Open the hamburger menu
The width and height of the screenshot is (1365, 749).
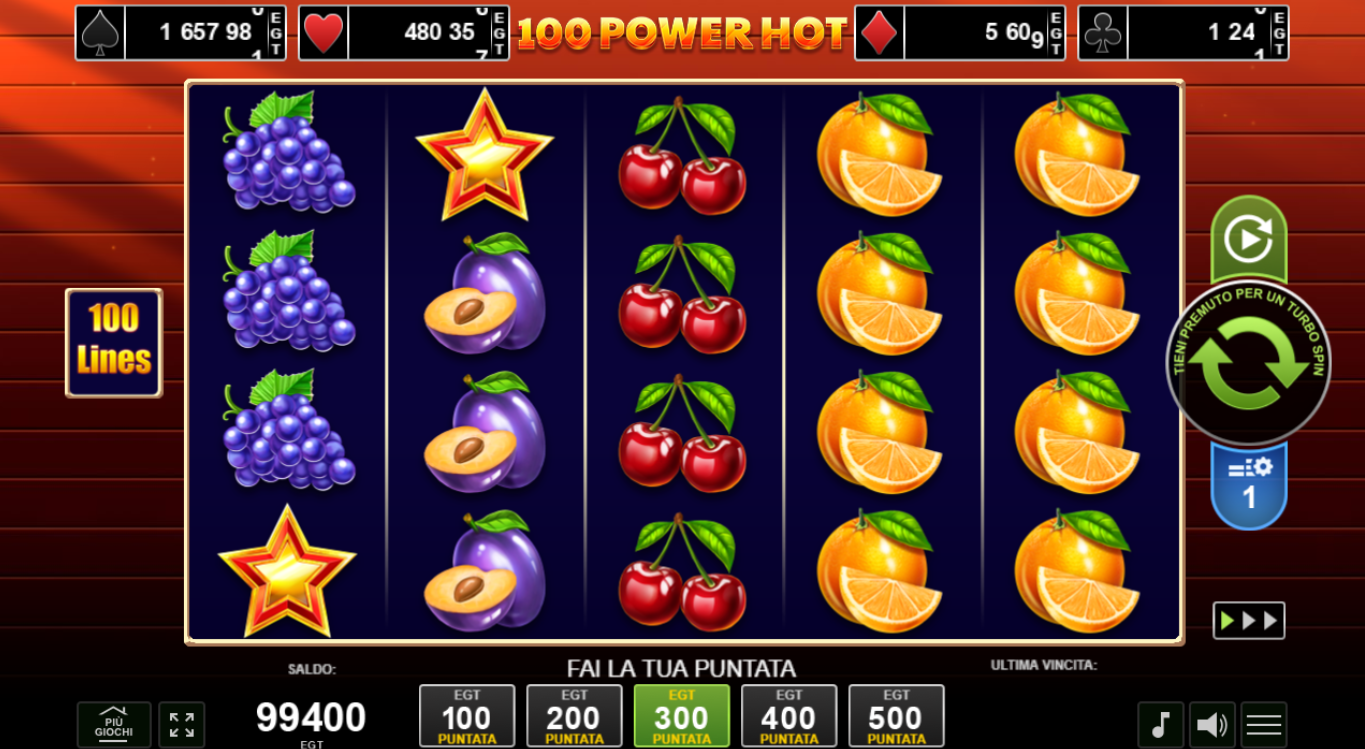pyautogui.click(x=1264, y=725)
